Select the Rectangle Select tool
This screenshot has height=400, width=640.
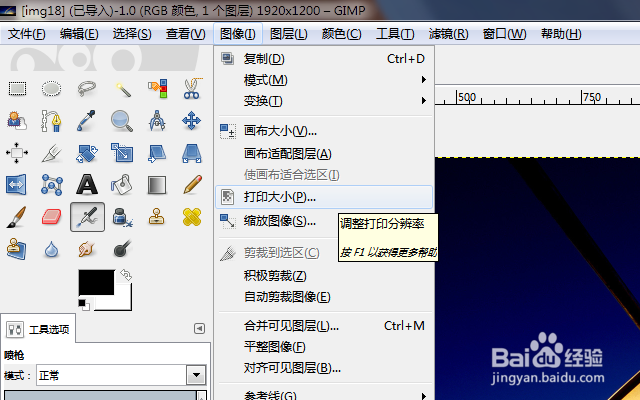point(17,89)
